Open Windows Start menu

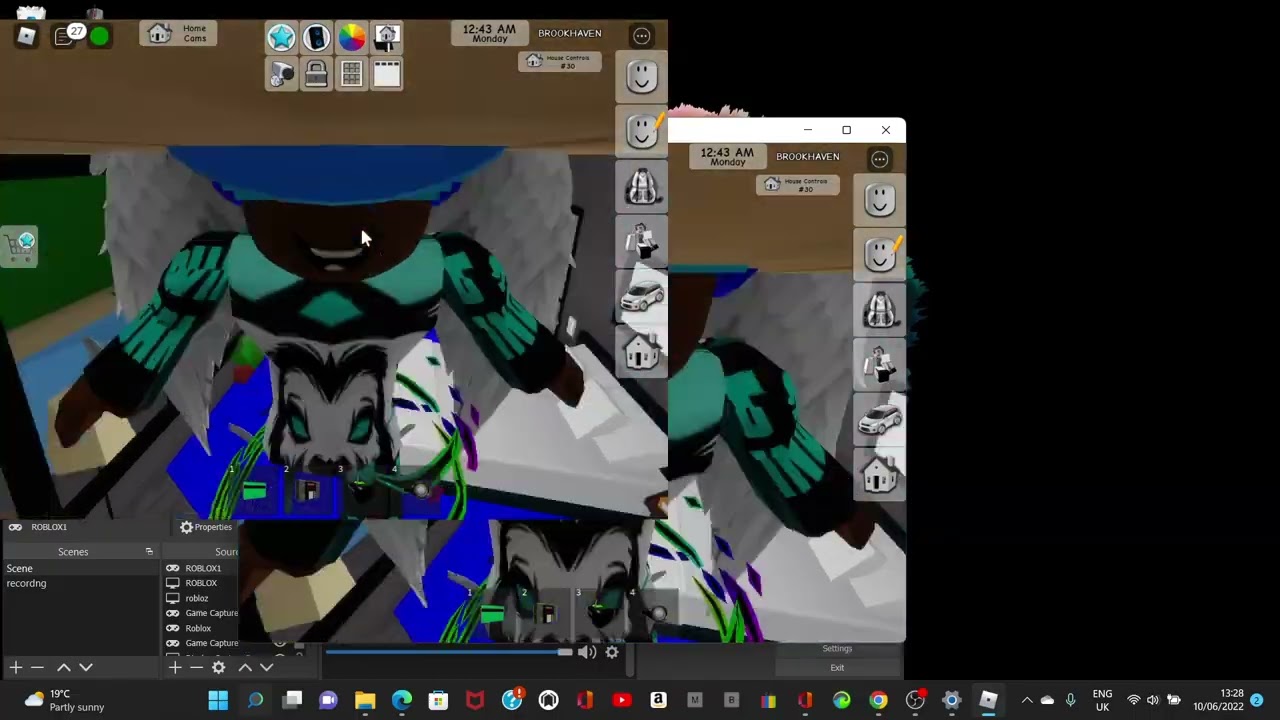click(x=218, y=700)
